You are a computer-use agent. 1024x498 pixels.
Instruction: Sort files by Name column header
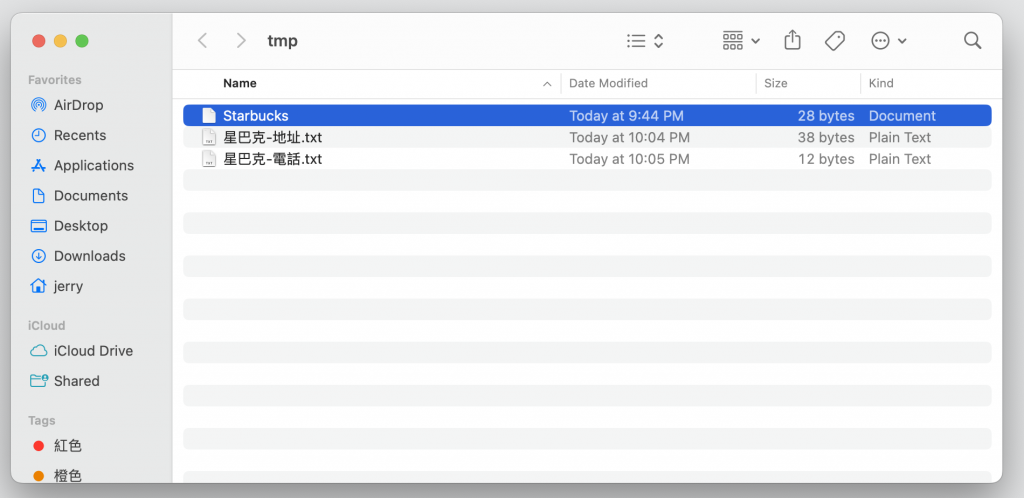pyautogui.click(x=240, y=83)
